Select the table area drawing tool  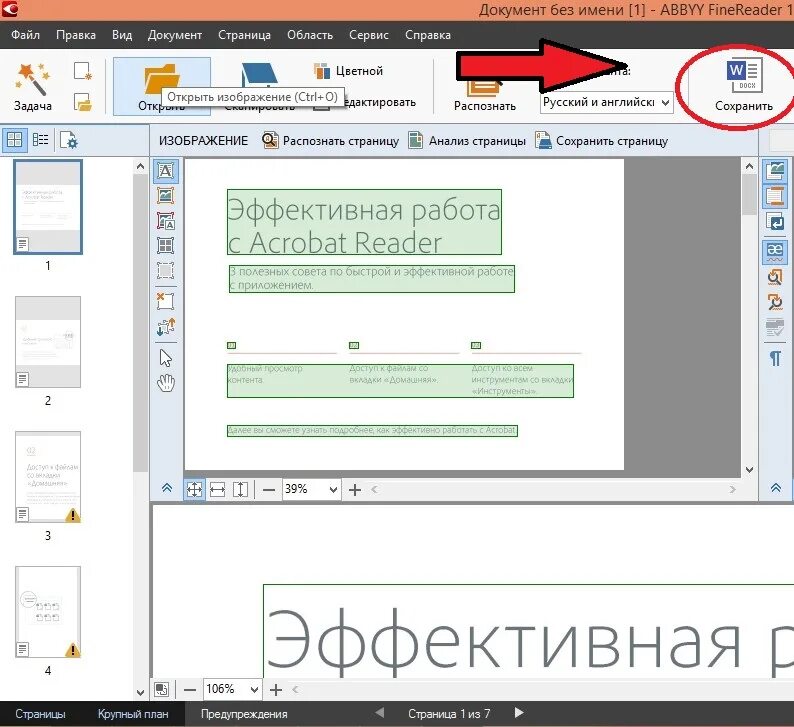(166, 246)
